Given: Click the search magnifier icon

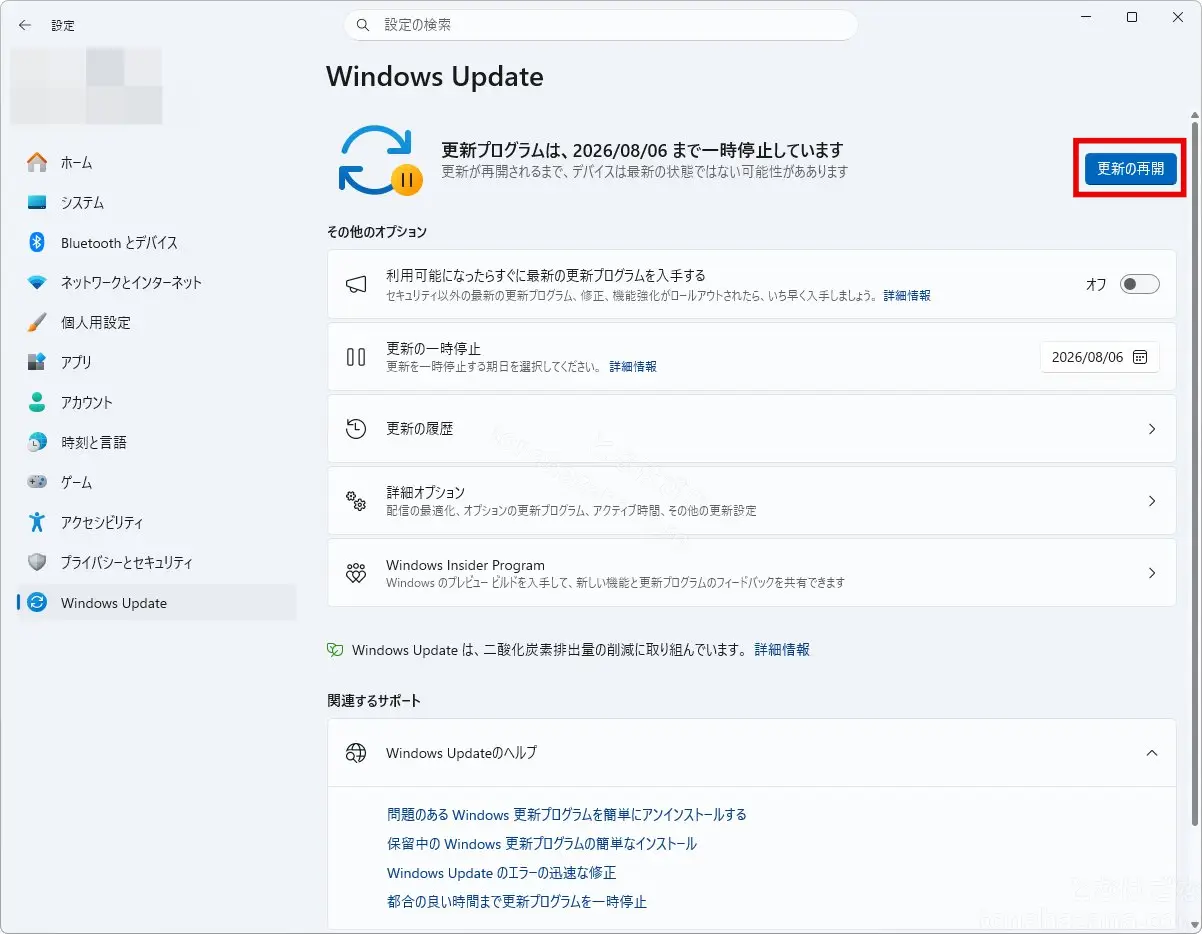Looking at the screenshot, I should tap(363, 25).
